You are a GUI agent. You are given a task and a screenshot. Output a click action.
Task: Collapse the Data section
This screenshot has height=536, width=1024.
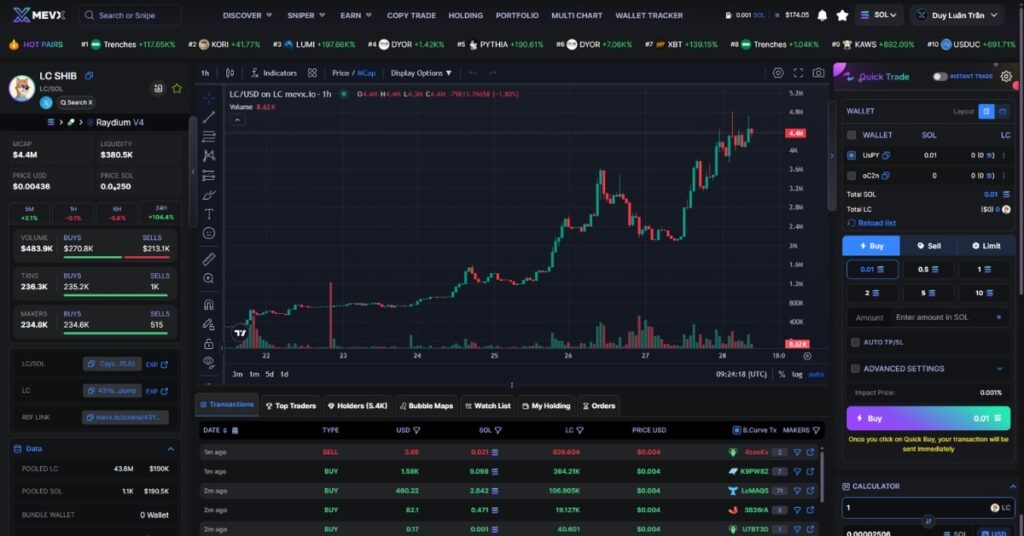[x=170, y=449]
